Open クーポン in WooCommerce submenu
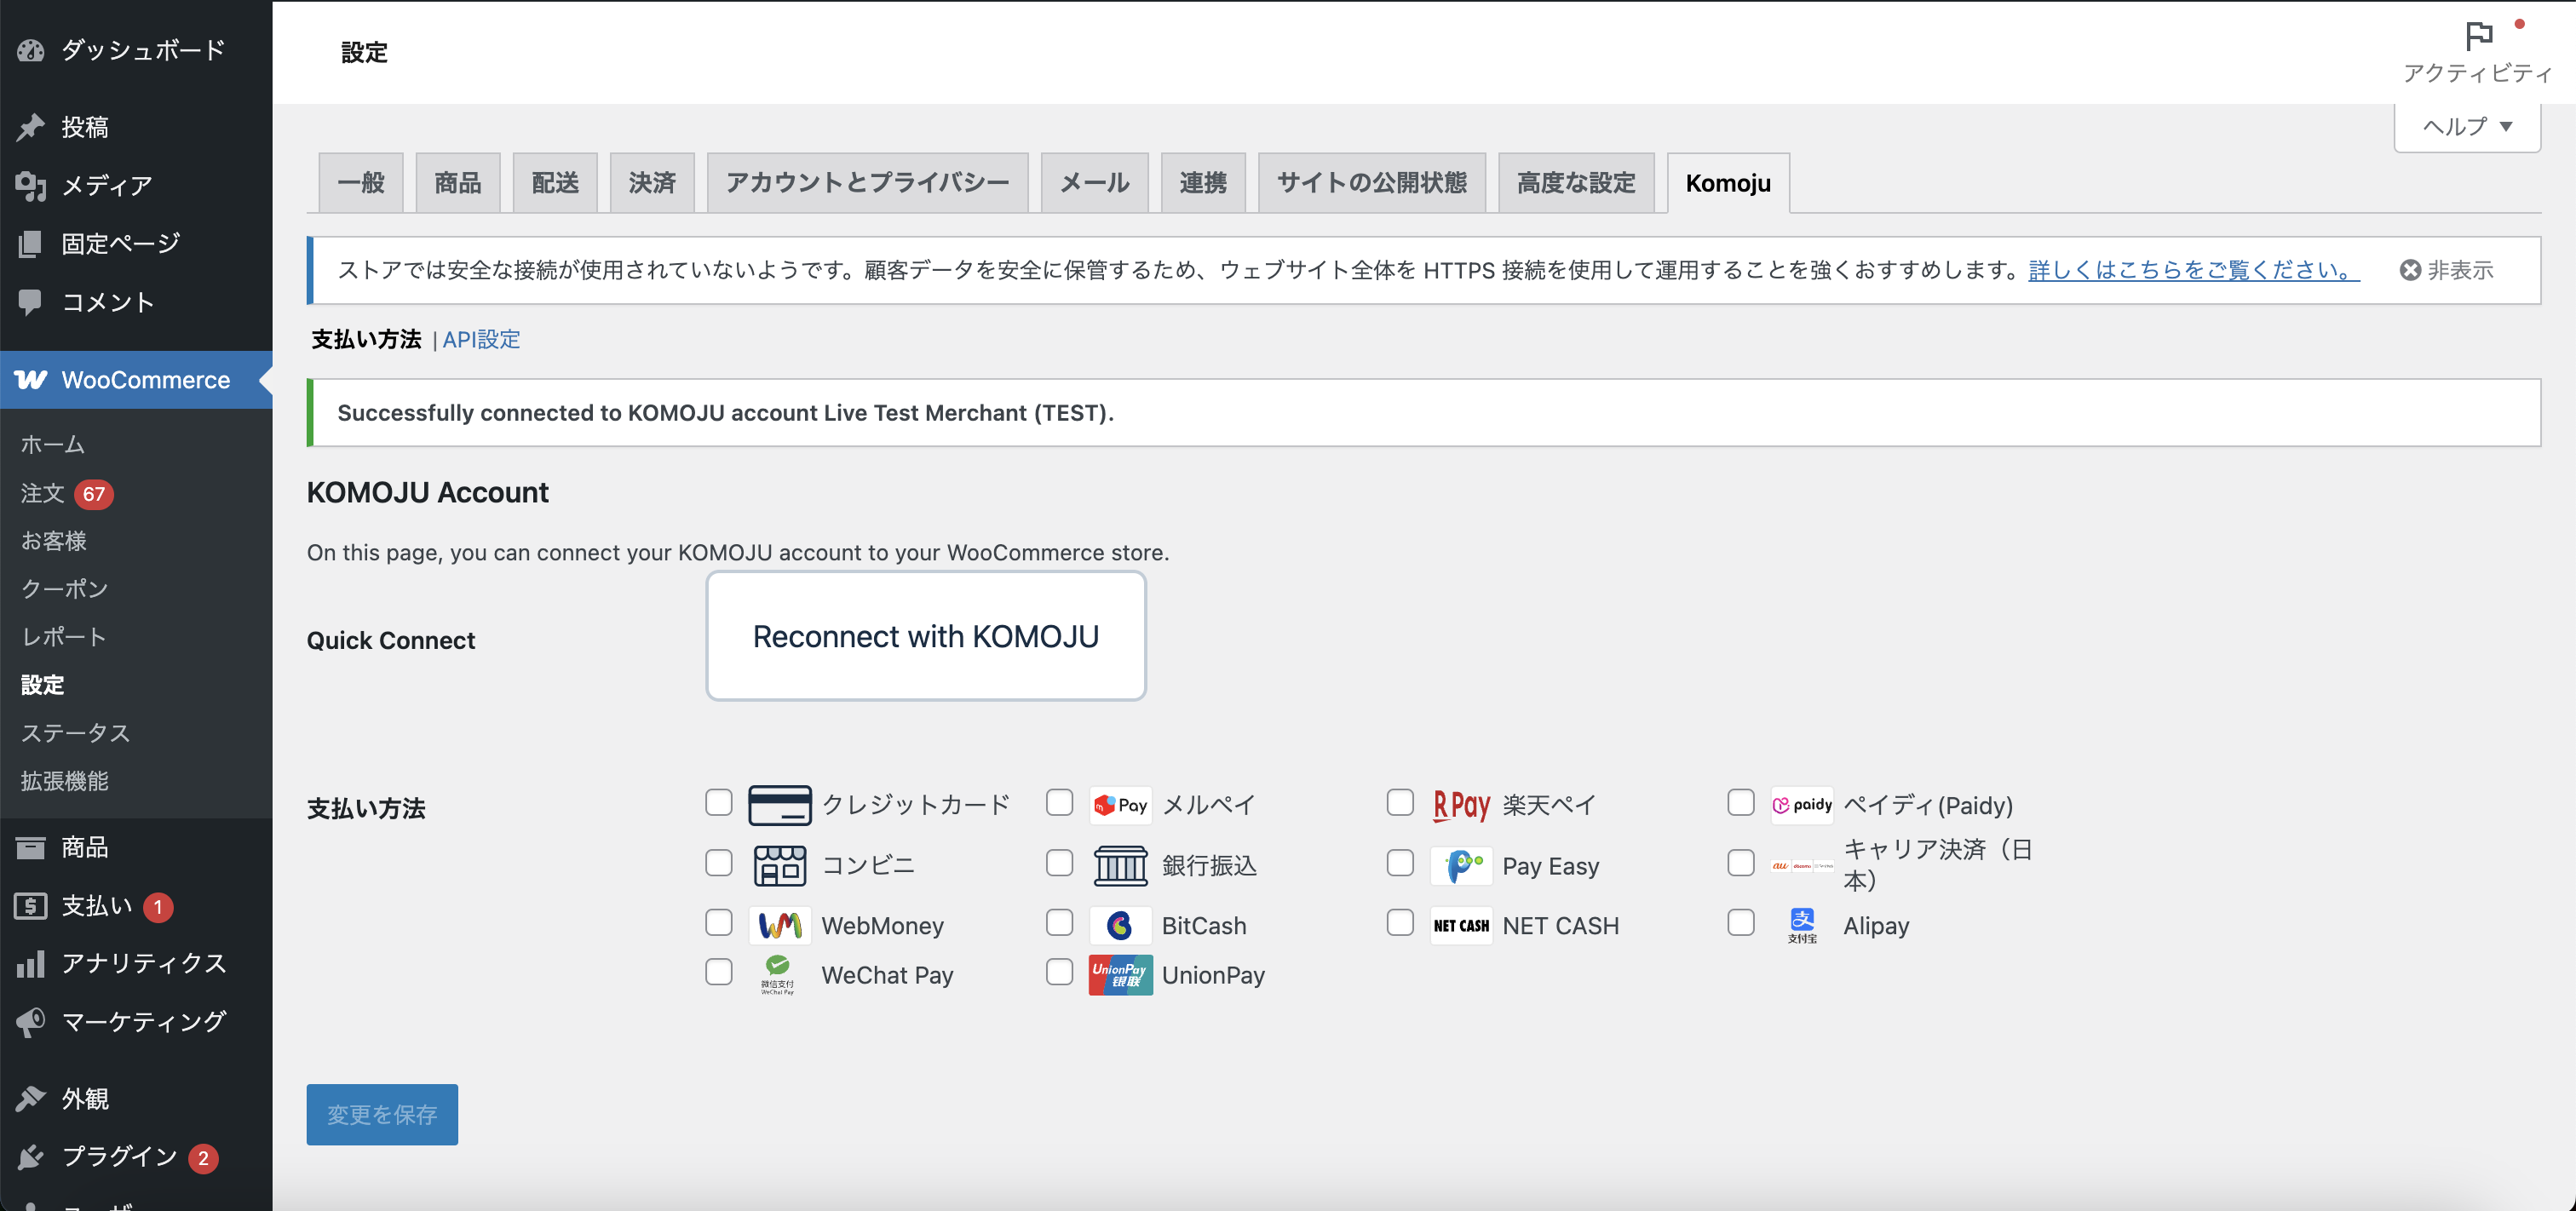Image resolution: width=2576 pixels, height=1211 pixels. point(65,589)
